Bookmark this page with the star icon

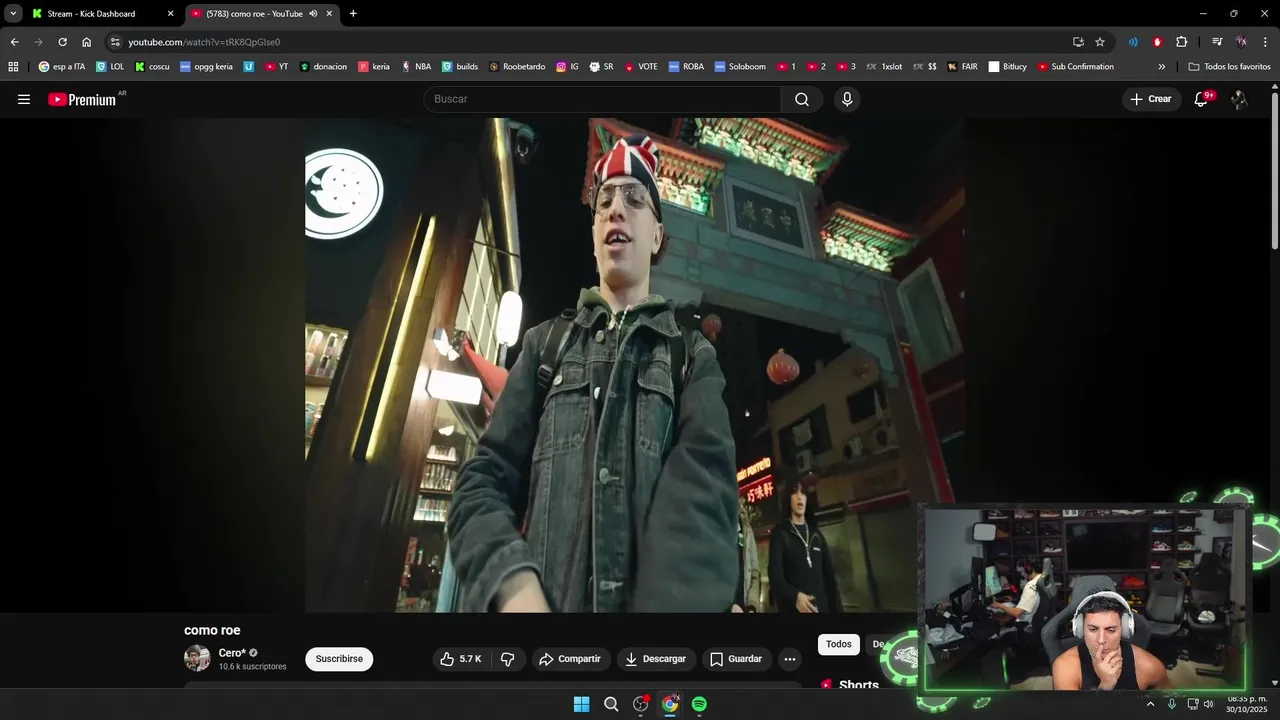[1100, 42]
